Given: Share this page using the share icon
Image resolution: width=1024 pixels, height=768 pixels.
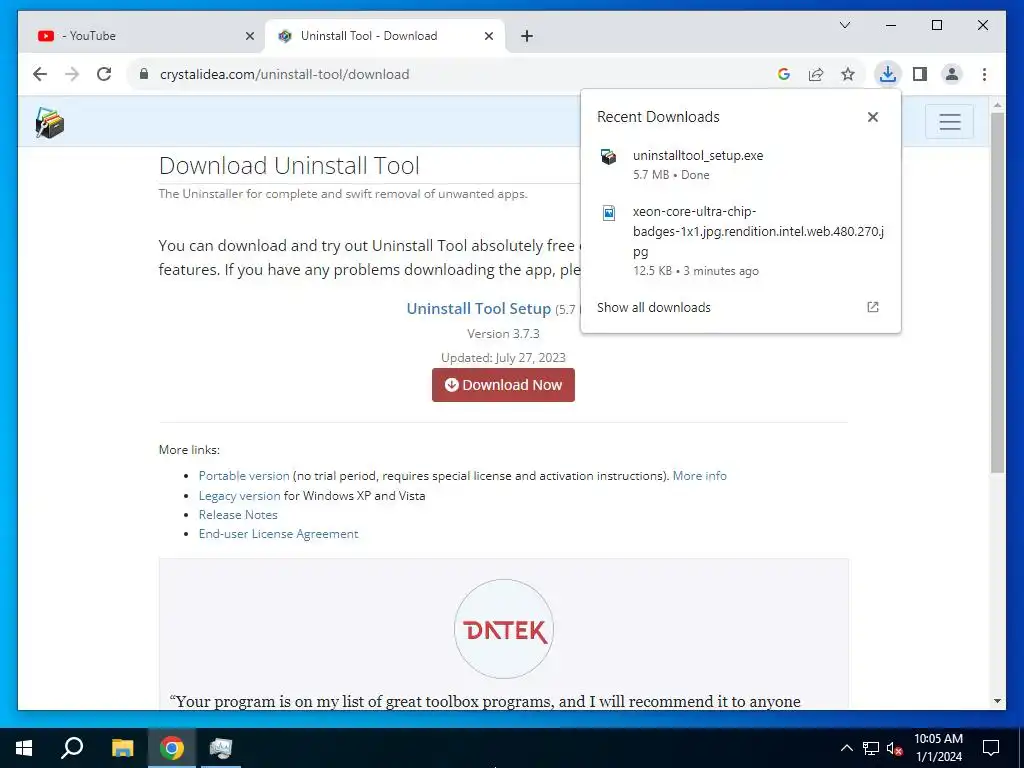Looking at the screenshot, I should coord(816,74).
